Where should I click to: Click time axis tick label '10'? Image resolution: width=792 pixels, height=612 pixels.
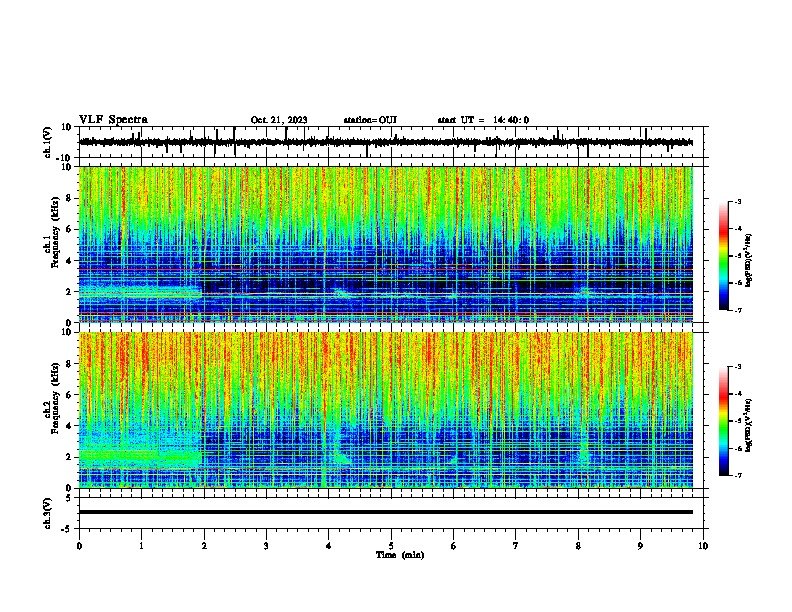coord(703,546)
